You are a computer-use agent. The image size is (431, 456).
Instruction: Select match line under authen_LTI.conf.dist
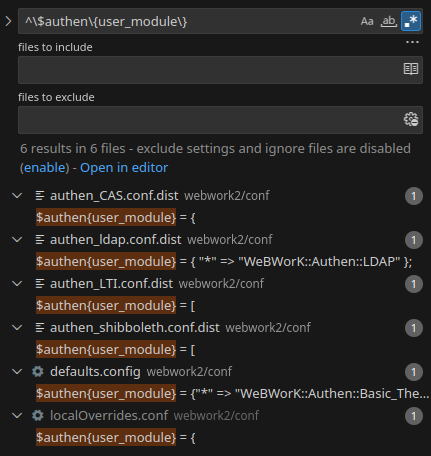tap(116, 306)
